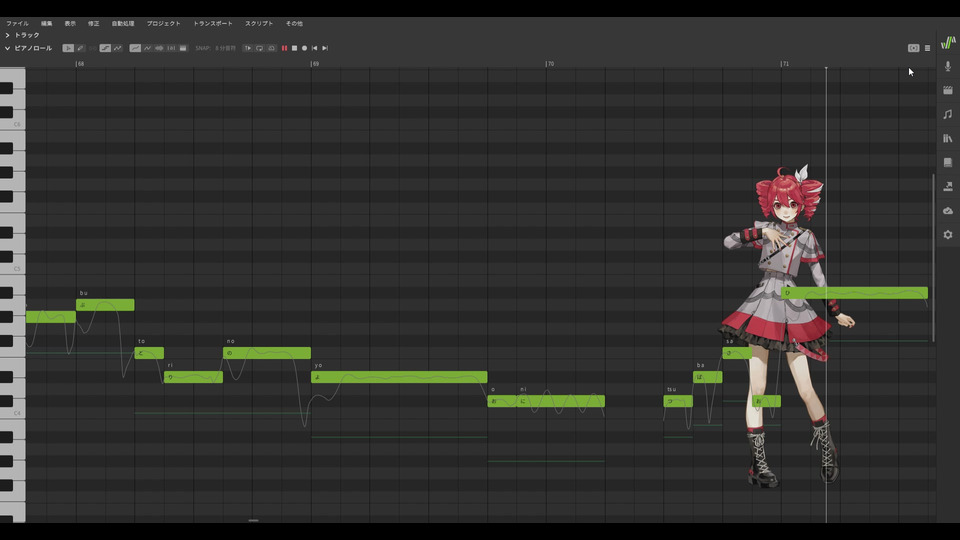Image resolution: width=960 pixels, height=540 pixels.
Task: Open the note properties music-note panel
Action: [948, 114]
